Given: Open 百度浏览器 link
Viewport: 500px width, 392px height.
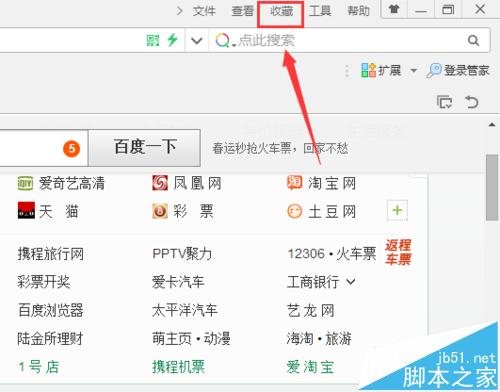Looking at the screenshot, I should click(x=51, y=310).
